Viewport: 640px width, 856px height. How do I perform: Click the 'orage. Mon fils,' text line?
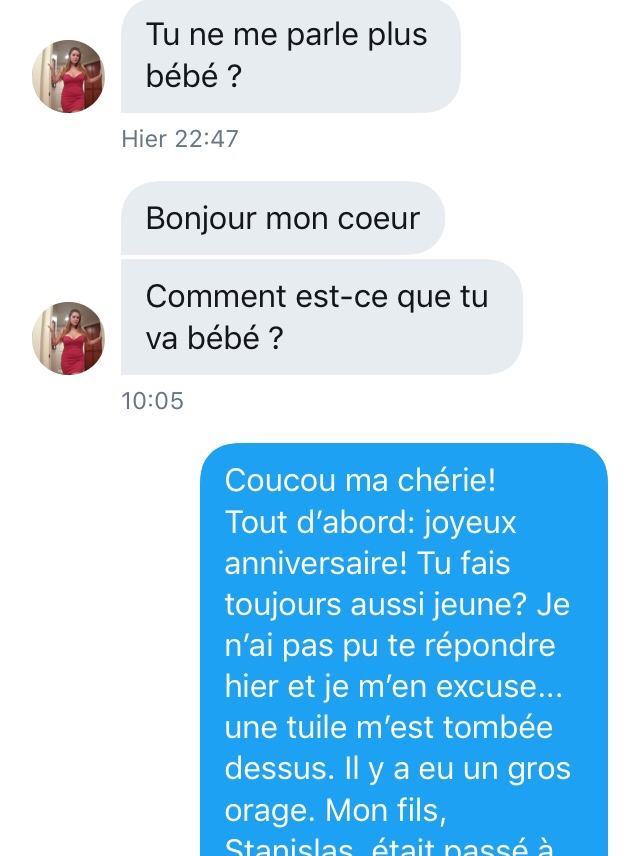[335, 810]
